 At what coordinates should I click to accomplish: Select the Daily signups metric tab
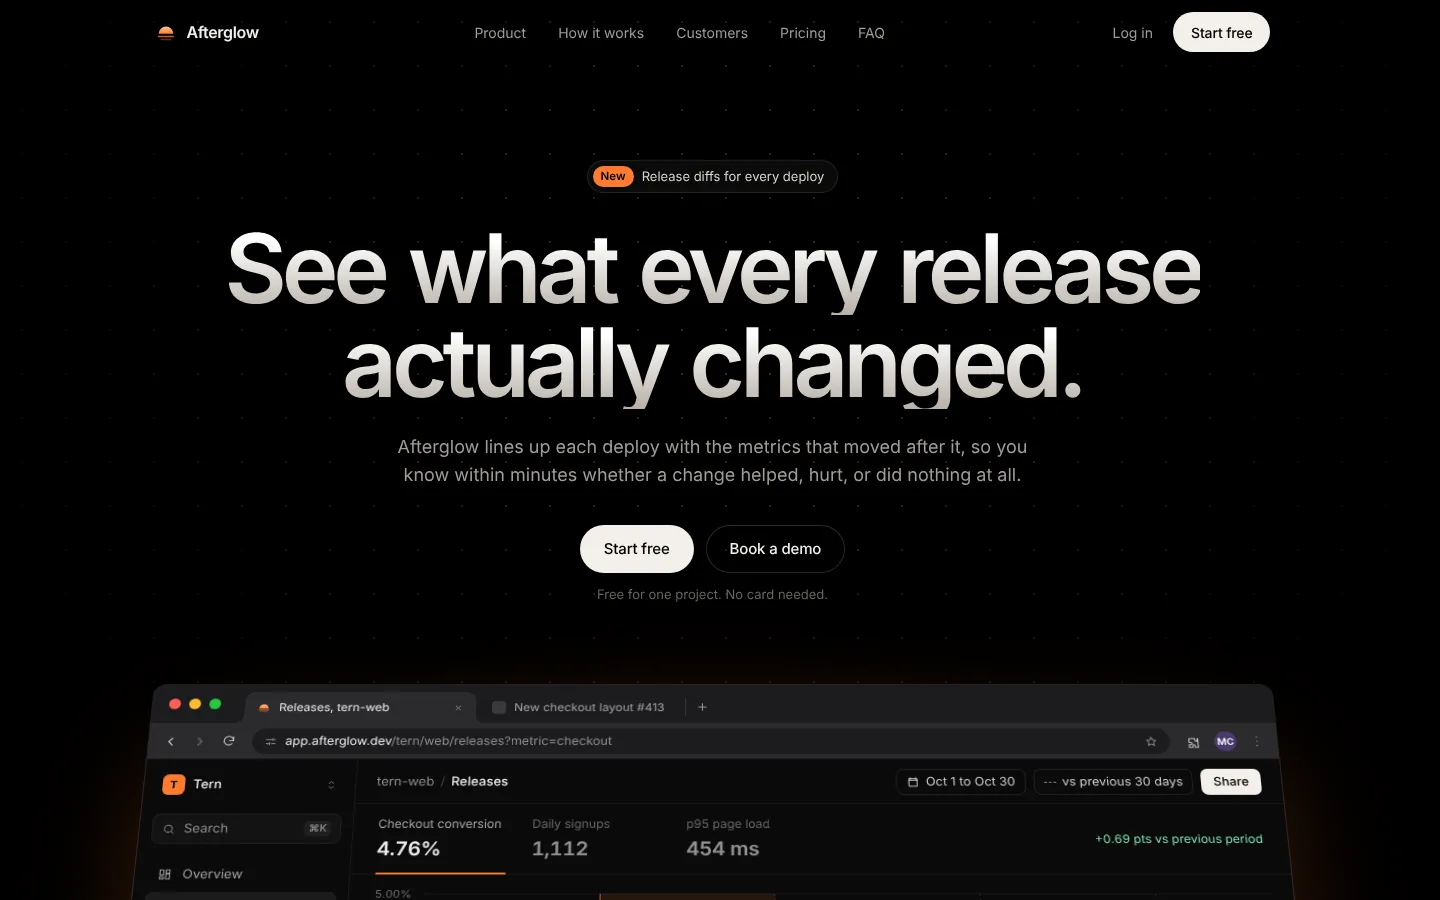(x=571, y=839)
